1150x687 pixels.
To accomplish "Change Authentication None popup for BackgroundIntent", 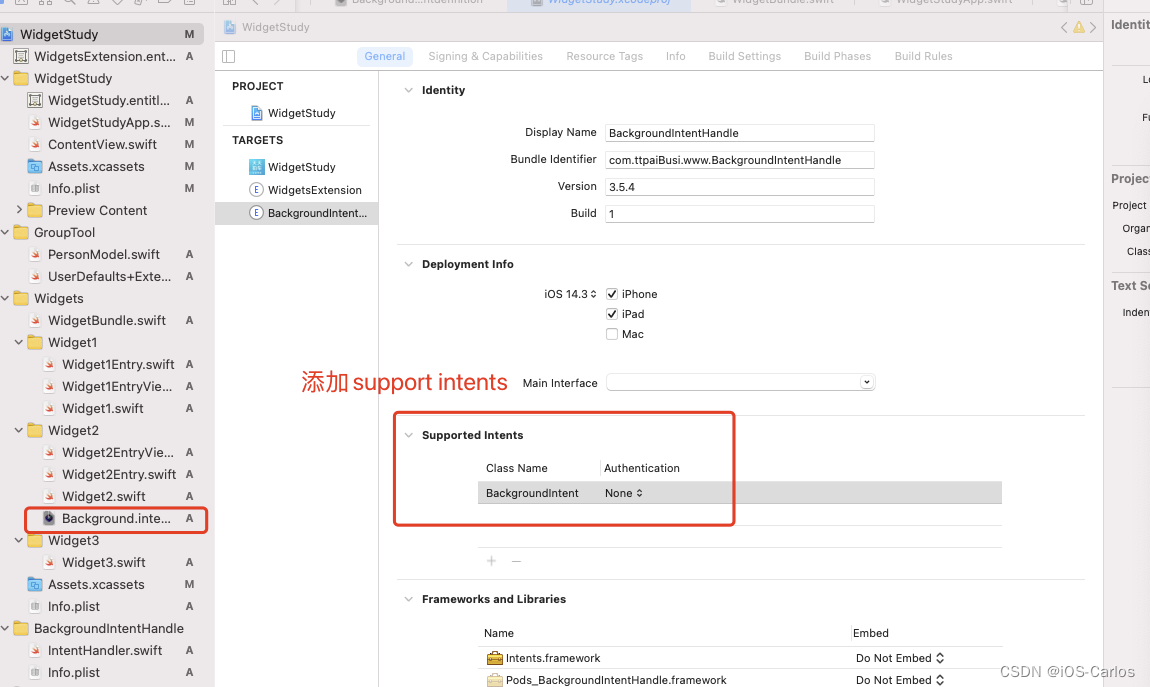I will coord(623,493).
